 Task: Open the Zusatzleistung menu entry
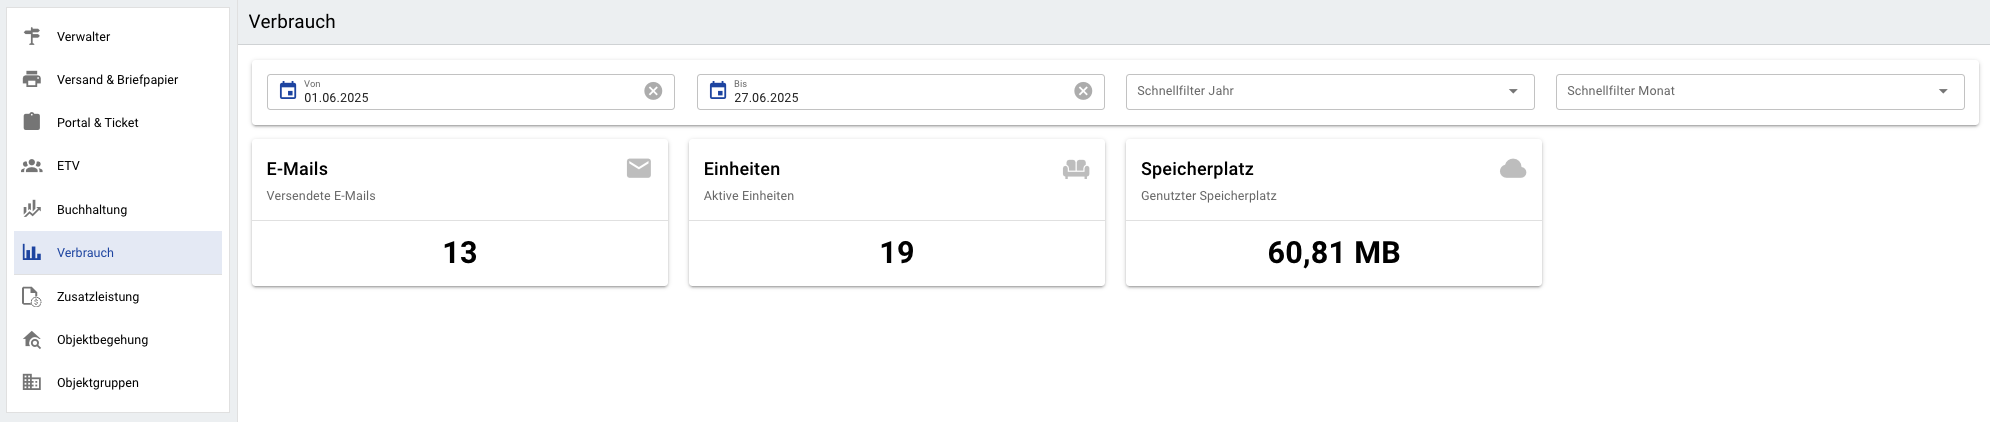[x=98, y=297]
